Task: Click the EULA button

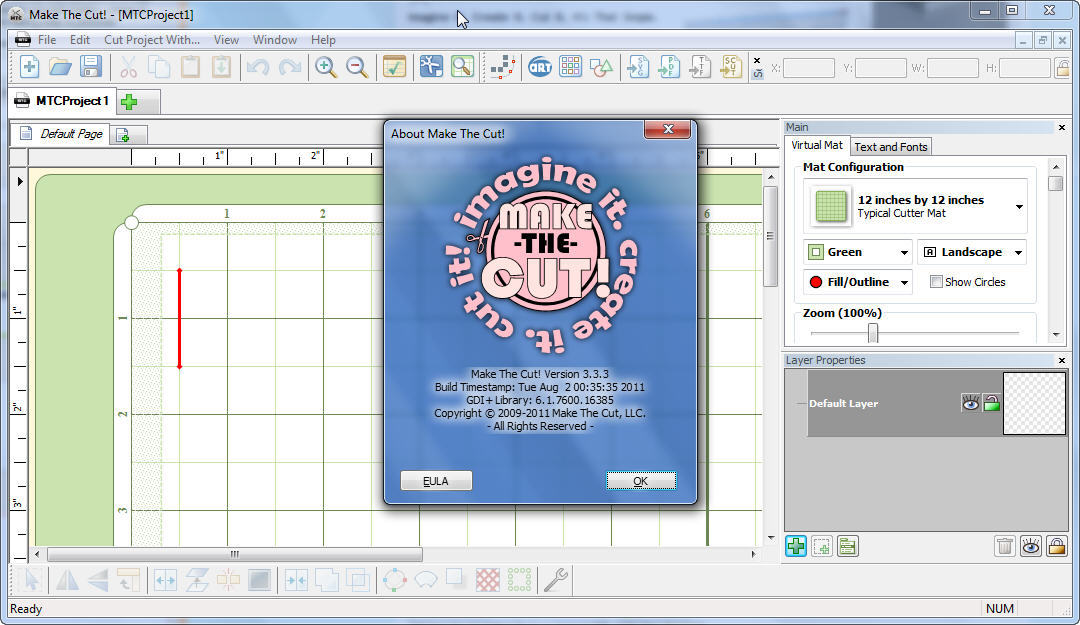Action: click(436, 481)
